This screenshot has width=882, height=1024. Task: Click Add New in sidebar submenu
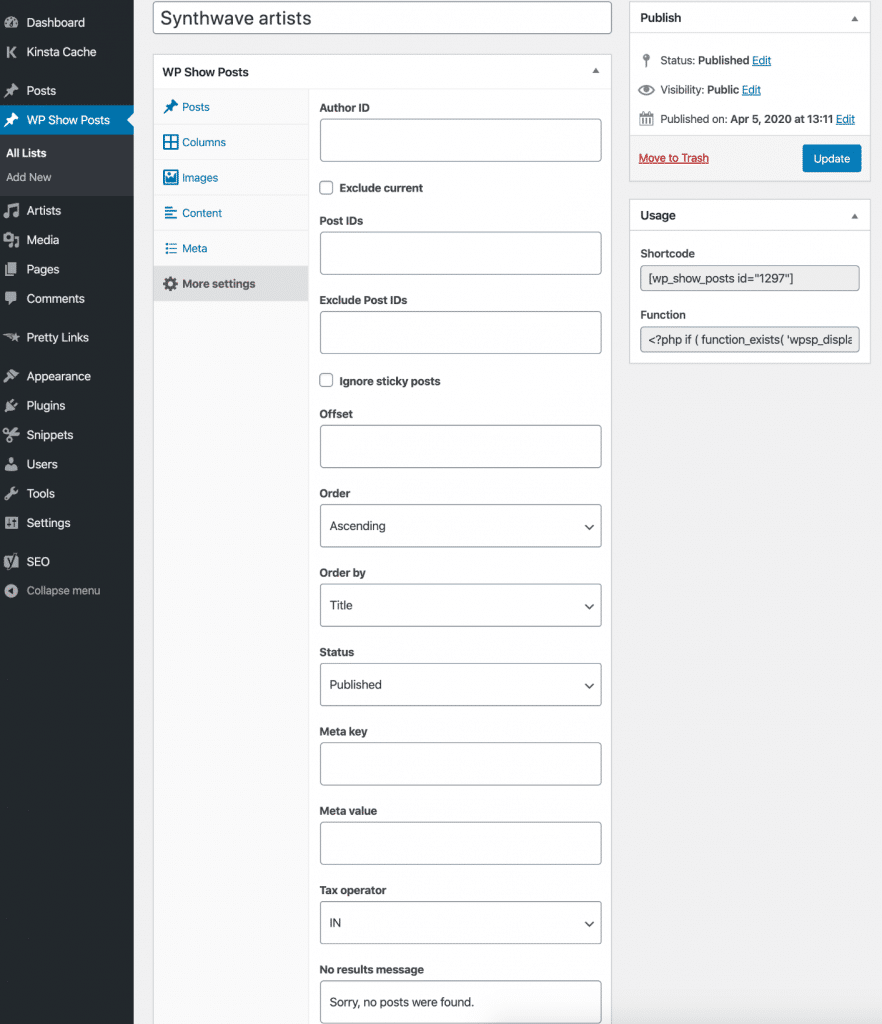[x=29, y=177]
